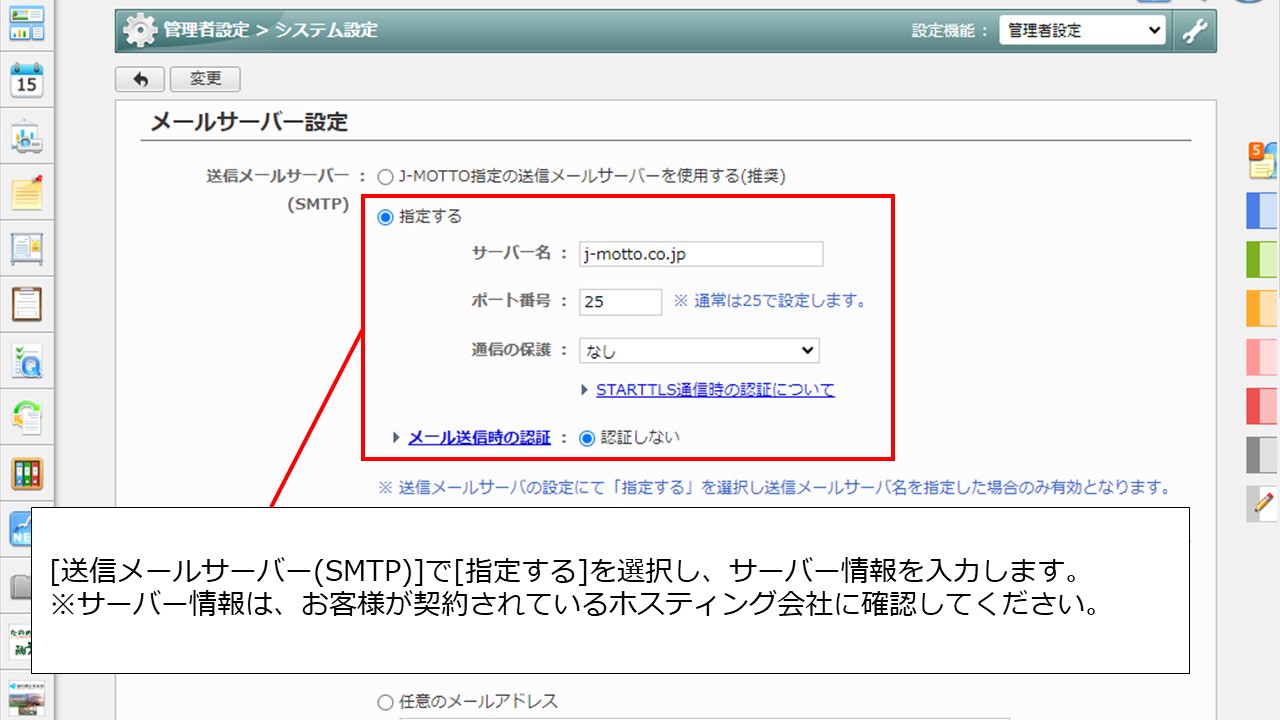Click the メールサーバー設定 heading

[249, 122]
